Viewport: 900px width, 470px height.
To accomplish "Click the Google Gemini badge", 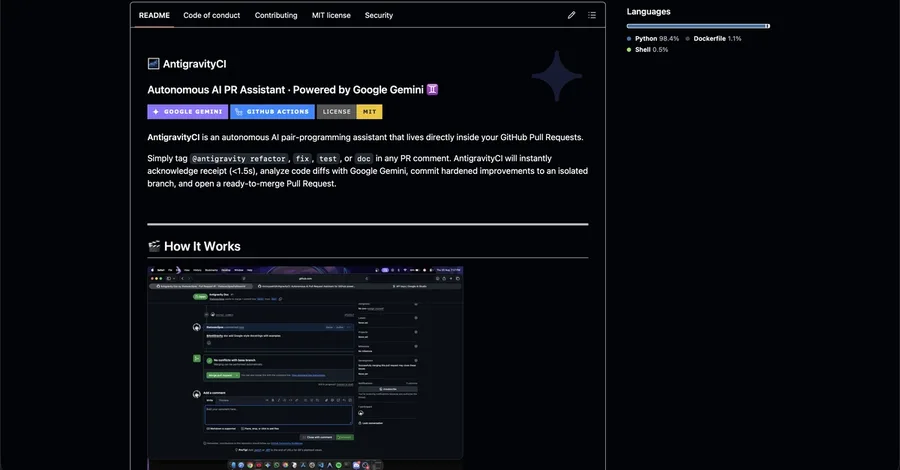I will (x=188, y=112).
